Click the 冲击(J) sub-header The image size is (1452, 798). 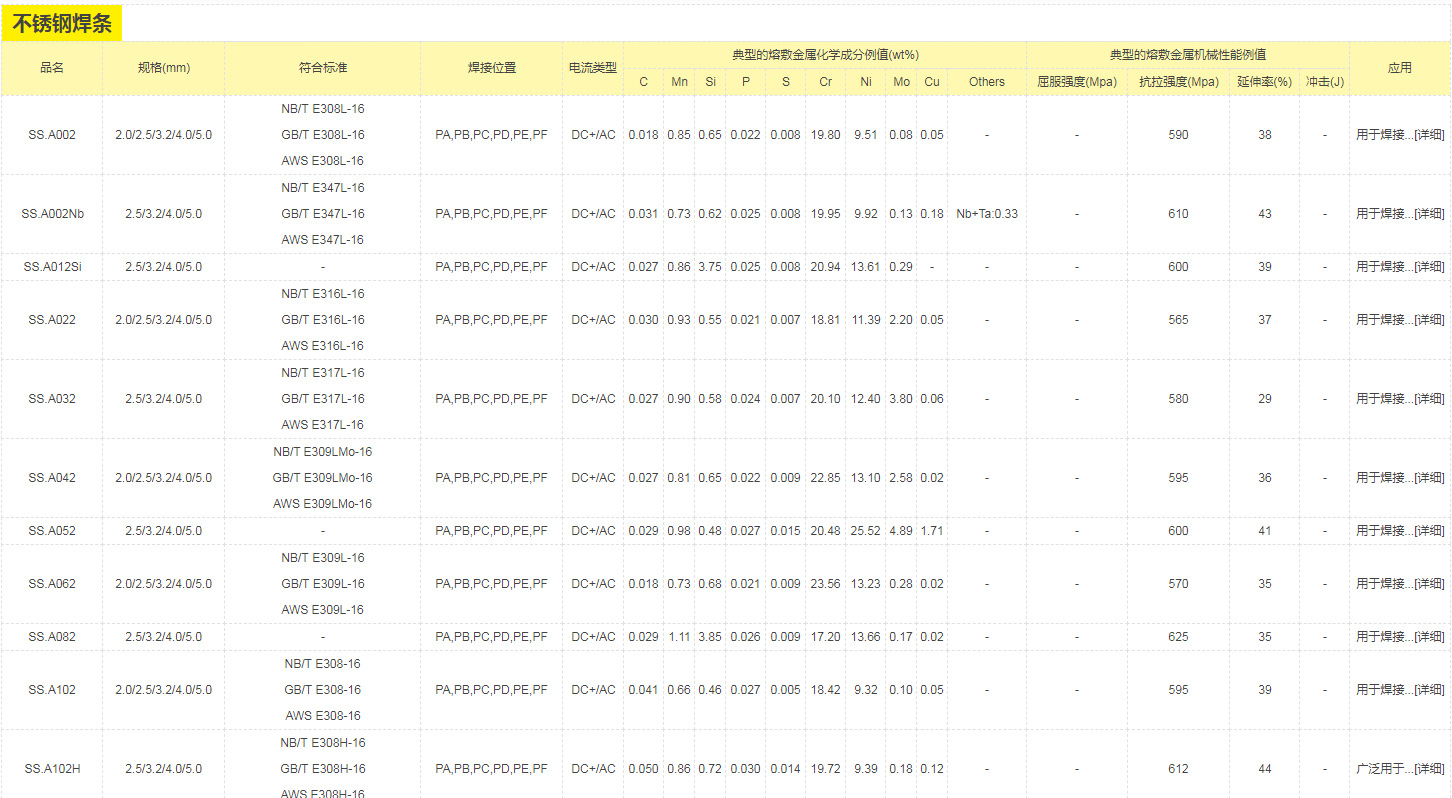click(x=1325, y=82)
